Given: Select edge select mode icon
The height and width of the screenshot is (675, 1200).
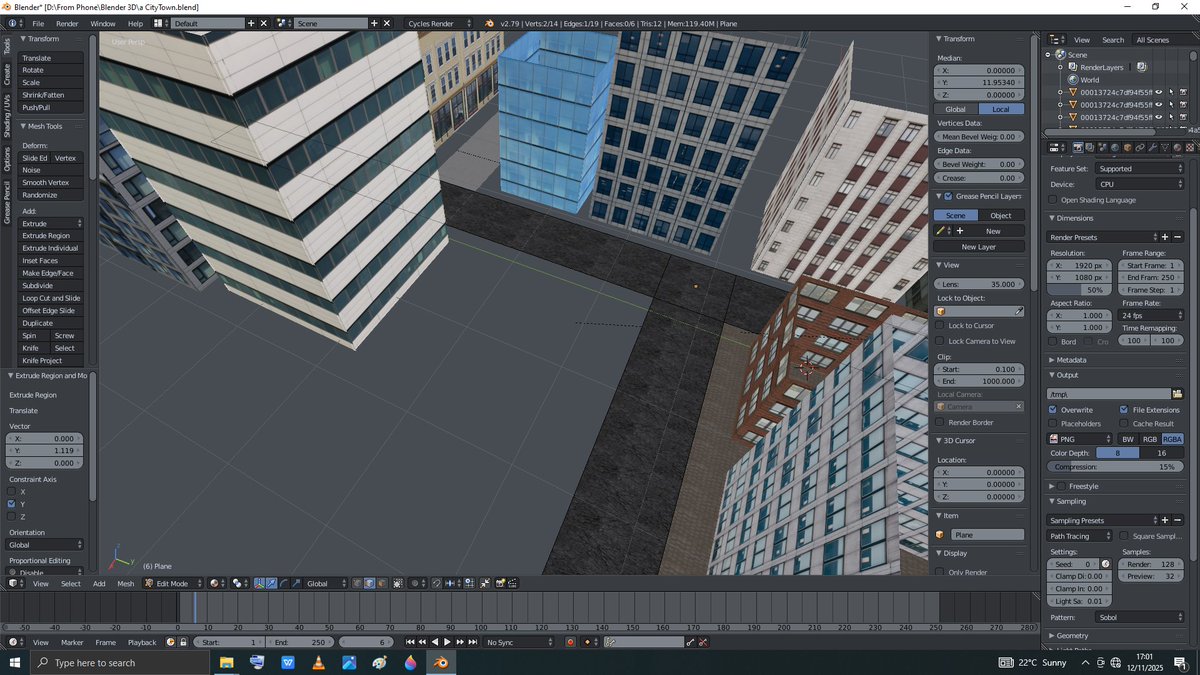Looking at the screenshot, I should [x=369, y=583].
